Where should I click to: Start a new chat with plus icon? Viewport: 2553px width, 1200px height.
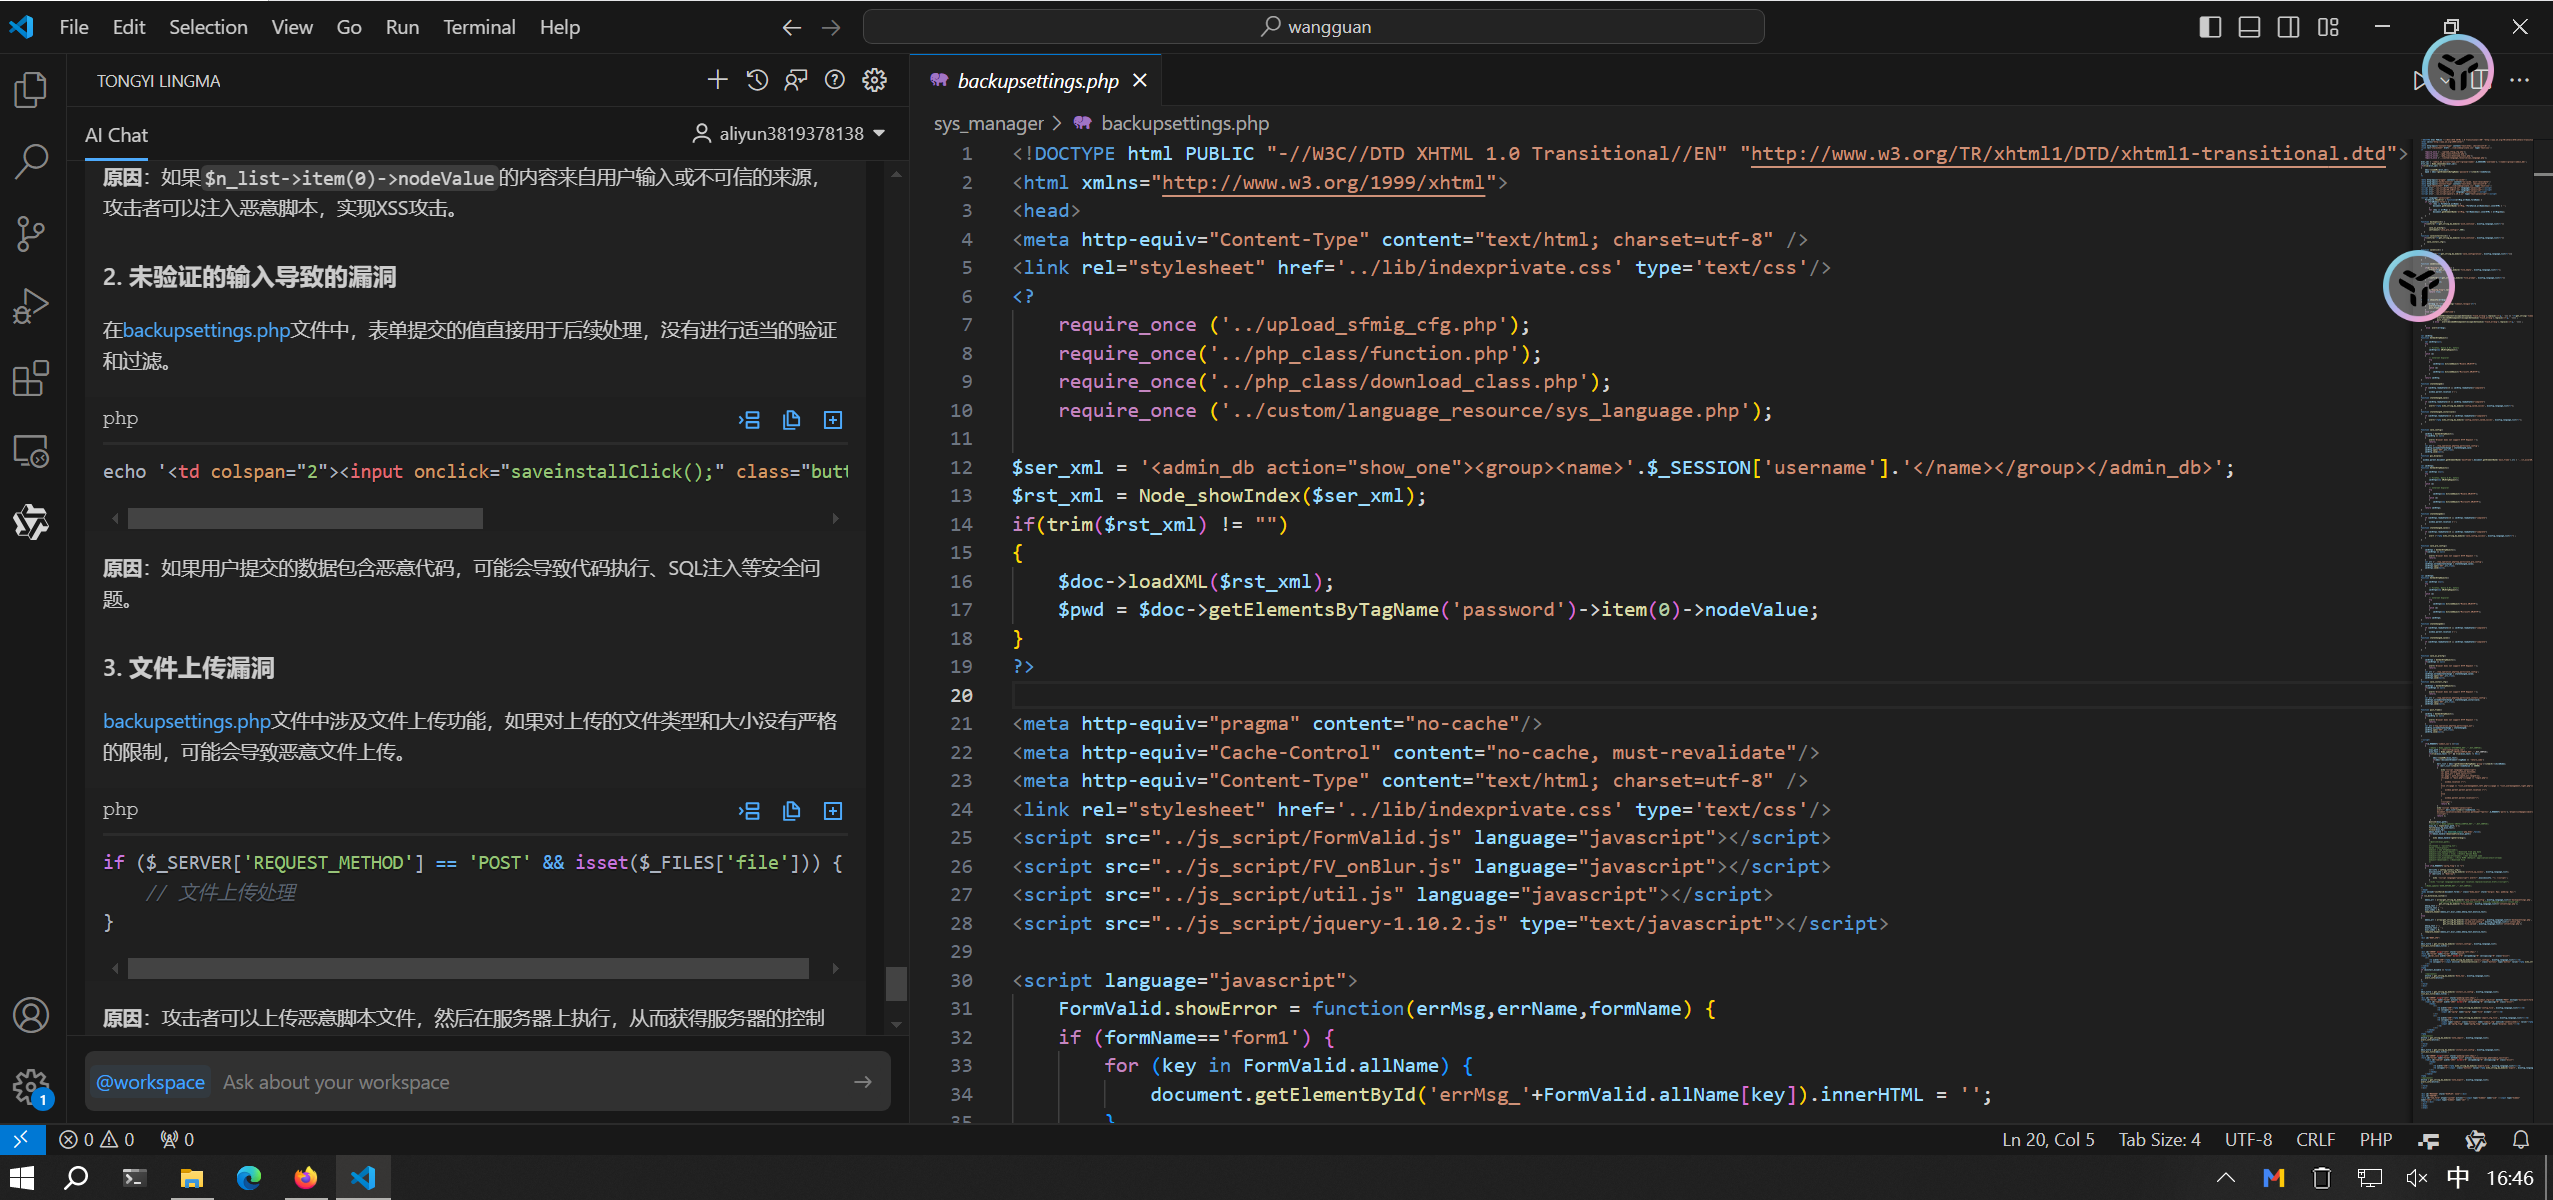[717, 80]
